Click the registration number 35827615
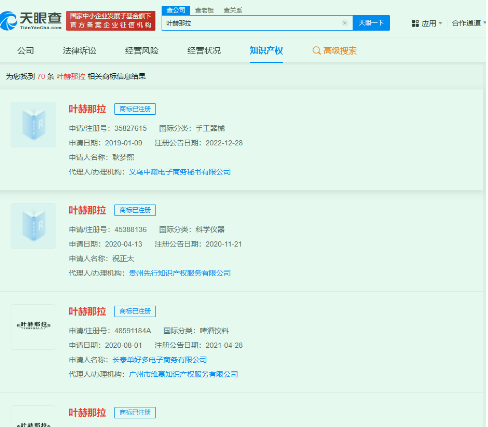The image size is (488, 427). point(131,128)
